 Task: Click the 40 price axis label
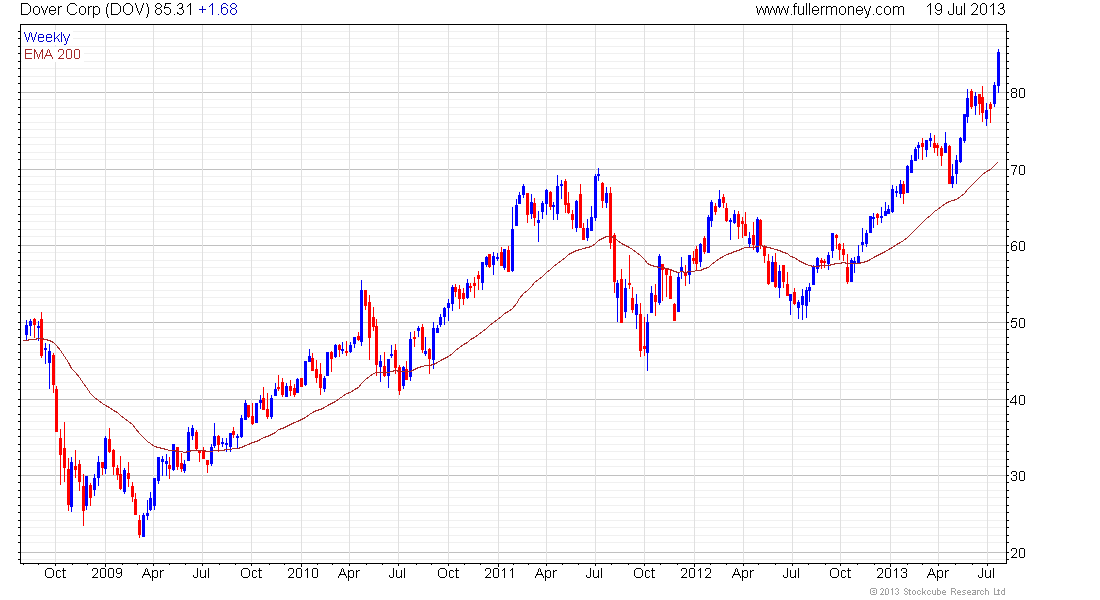(x=1017, y=401)
